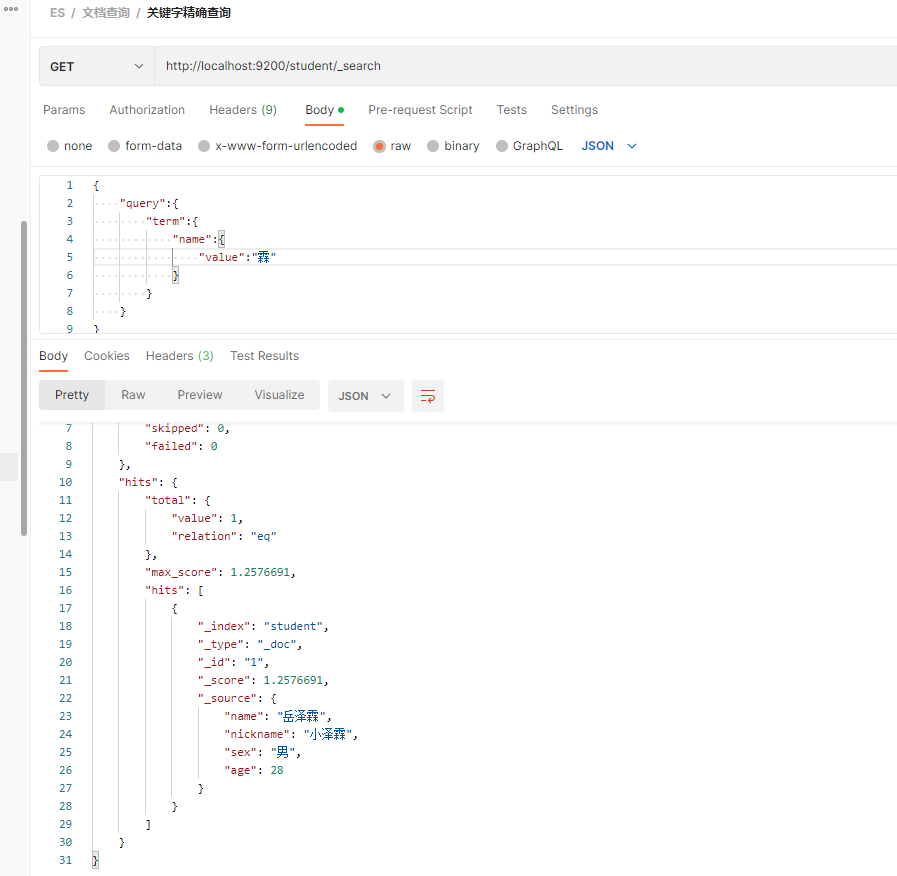The height and width of the screenshot is (876, 897).
Task: Open the Test Results tab
Action: (264, 356)
